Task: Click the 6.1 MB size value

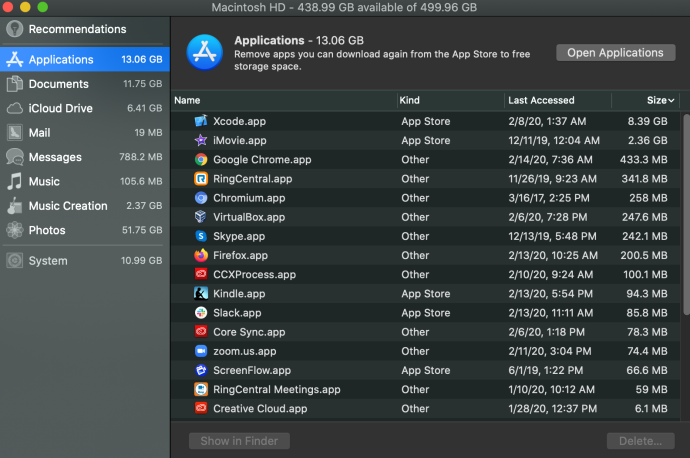Action: [x=651, y=409]
